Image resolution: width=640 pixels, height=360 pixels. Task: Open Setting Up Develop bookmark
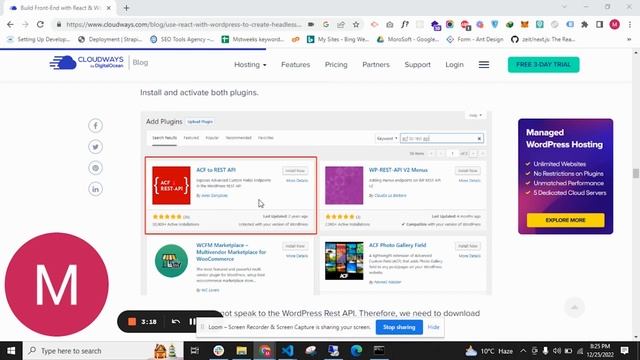click(x=39, y=39)
